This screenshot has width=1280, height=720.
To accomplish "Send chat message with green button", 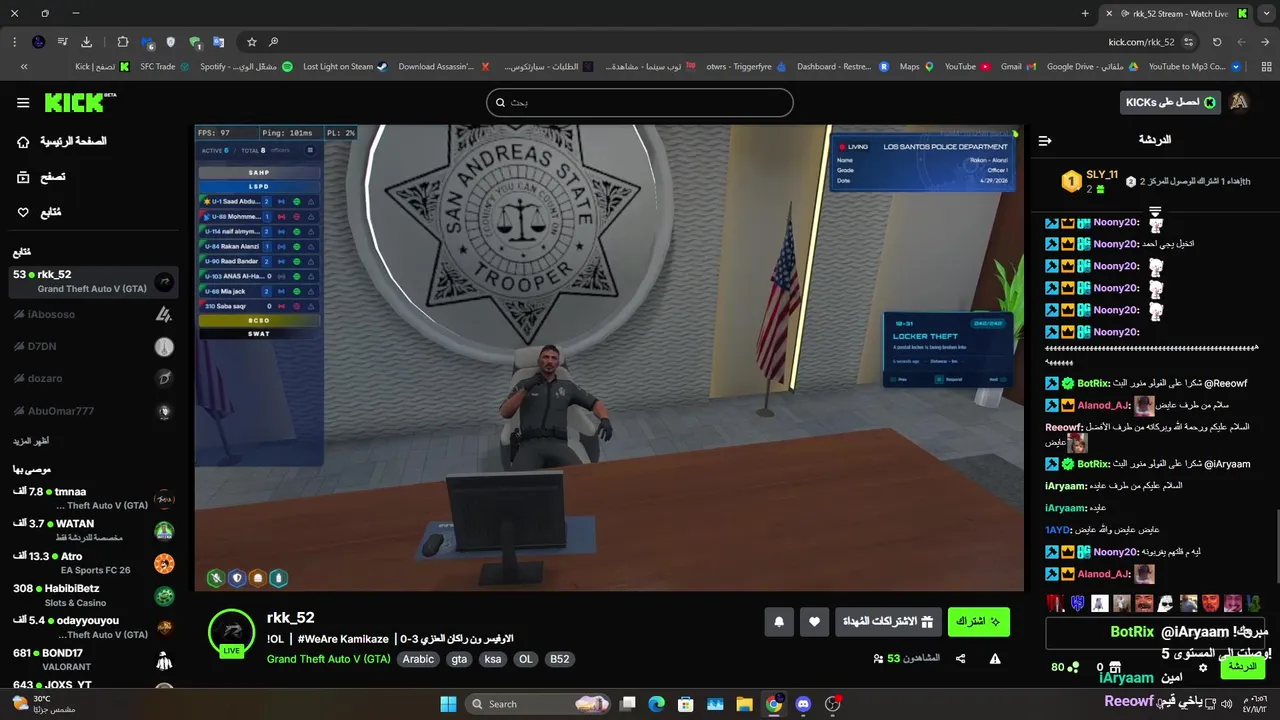I will (x=1243, y=667).
